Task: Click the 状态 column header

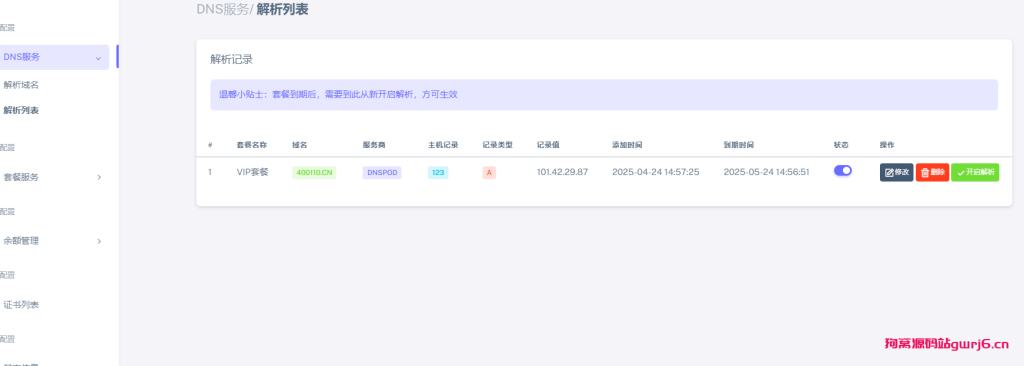Action: [841, 144]
